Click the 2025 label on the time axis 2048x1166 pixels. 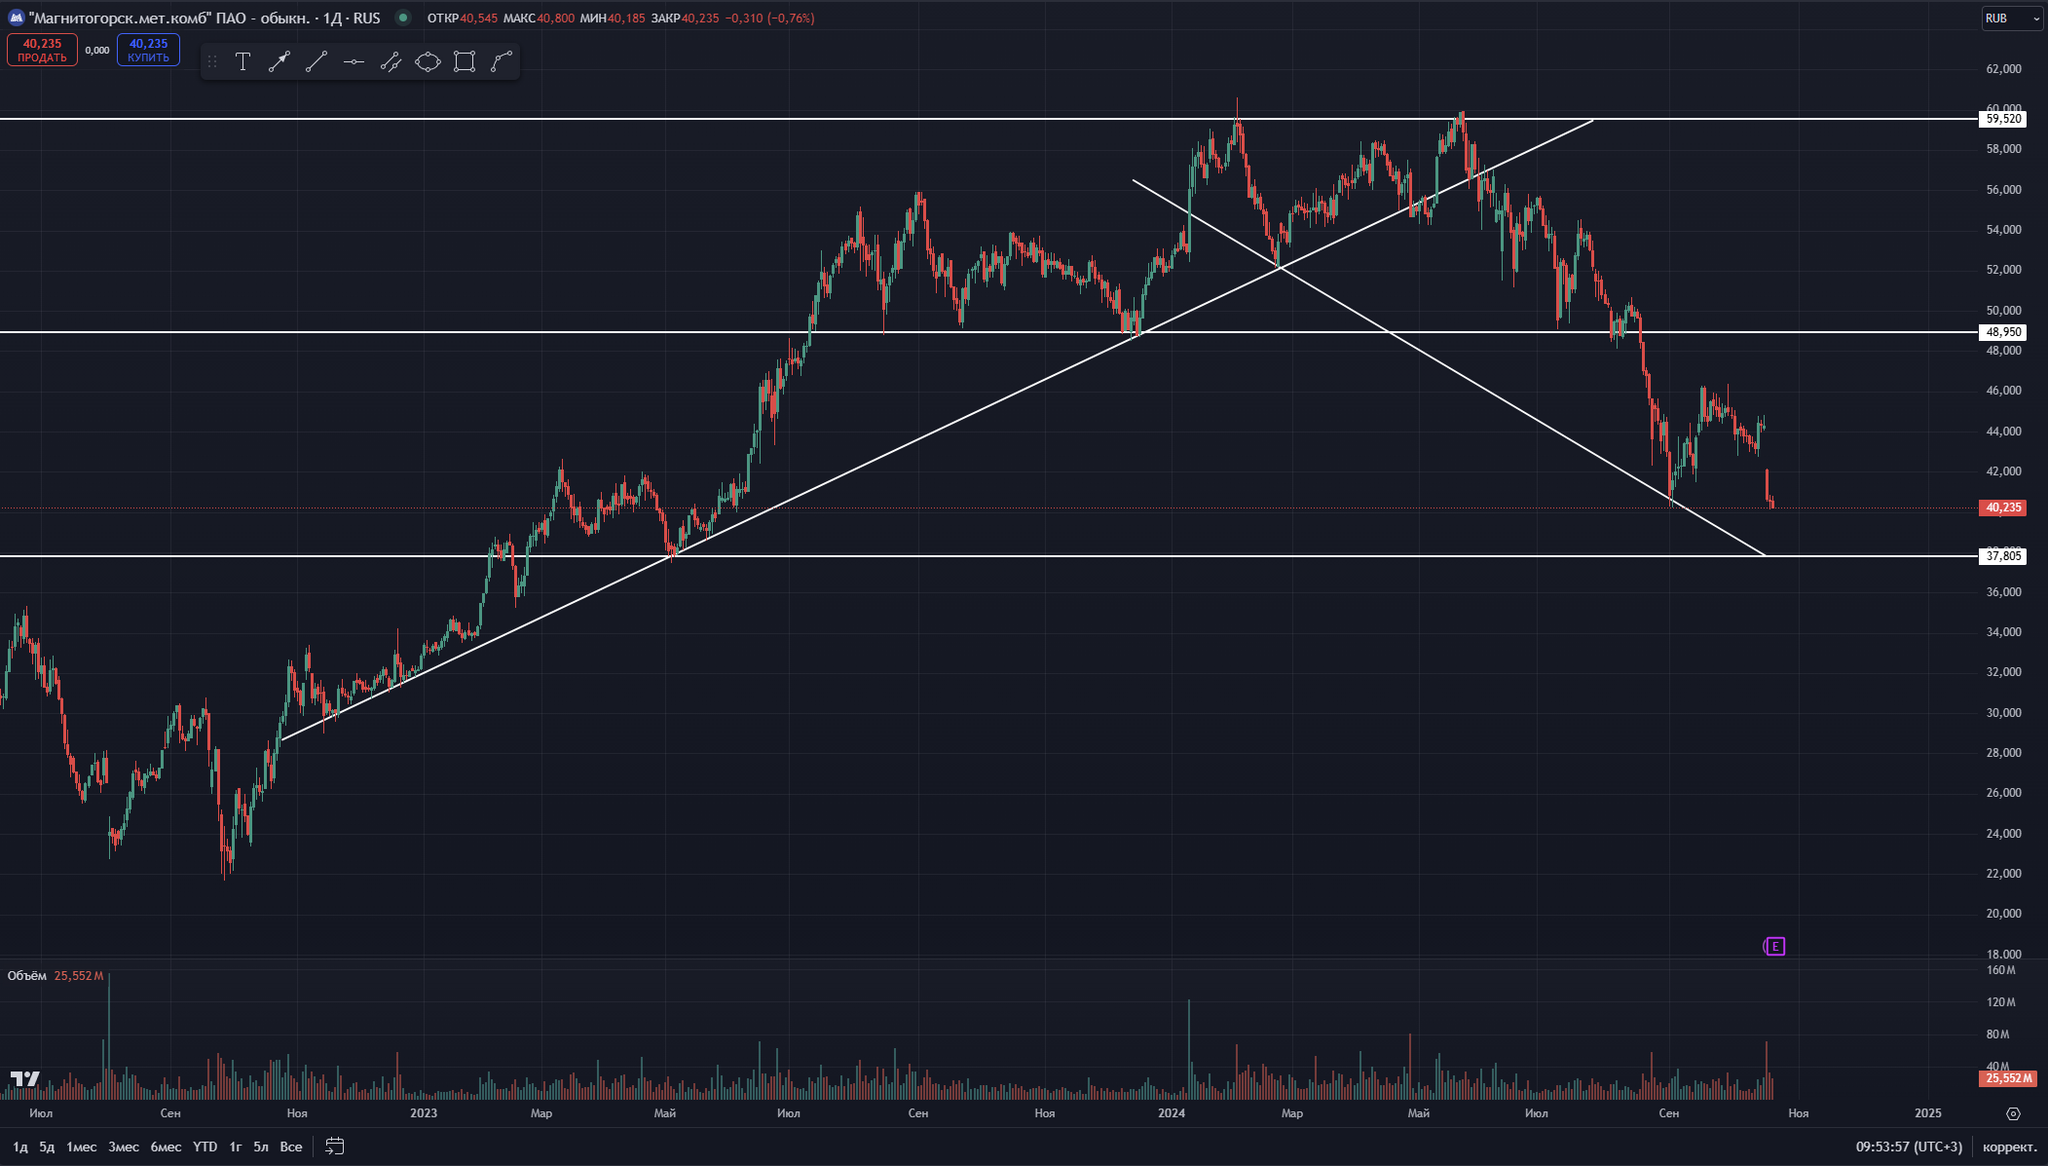tap(1928, 1113)
